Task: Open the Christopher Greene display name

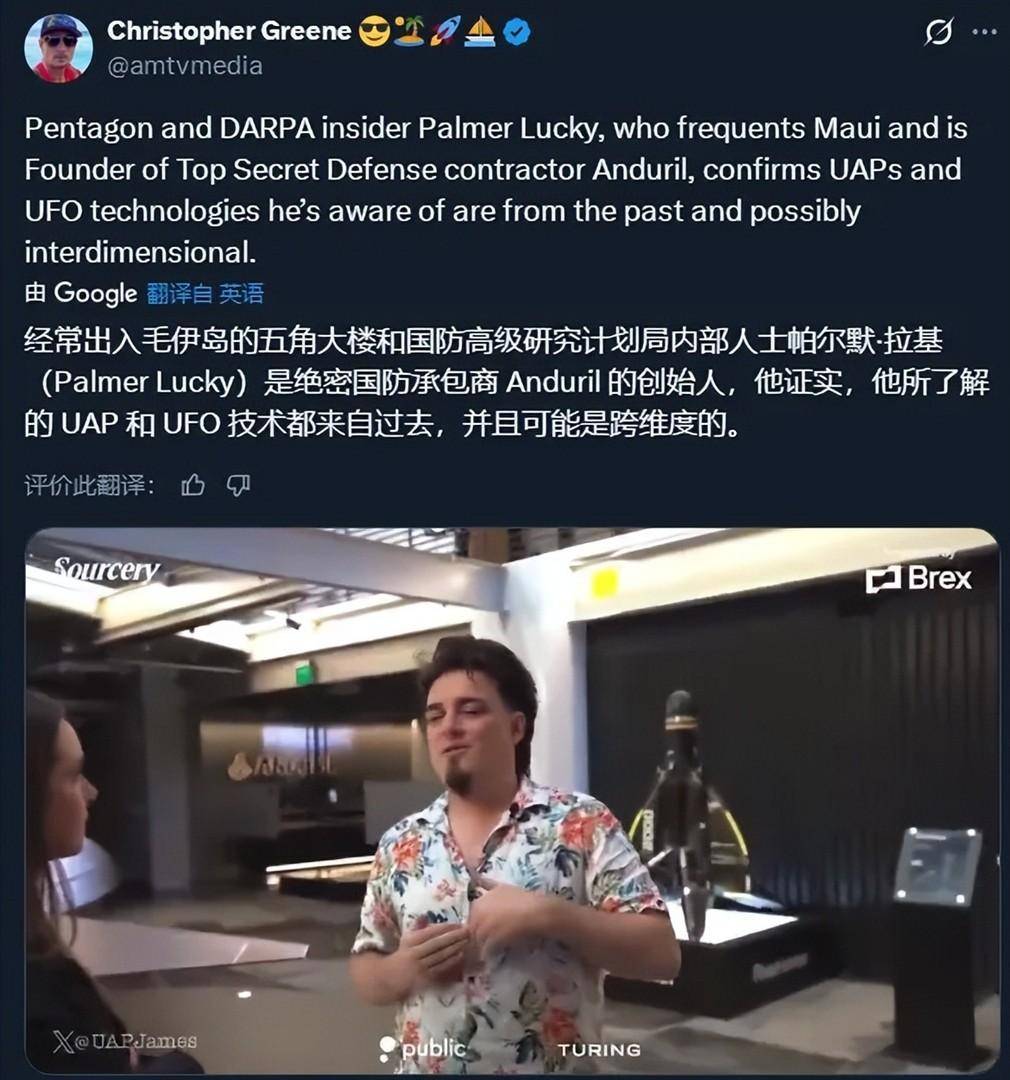Action: [x=229, y=31]
